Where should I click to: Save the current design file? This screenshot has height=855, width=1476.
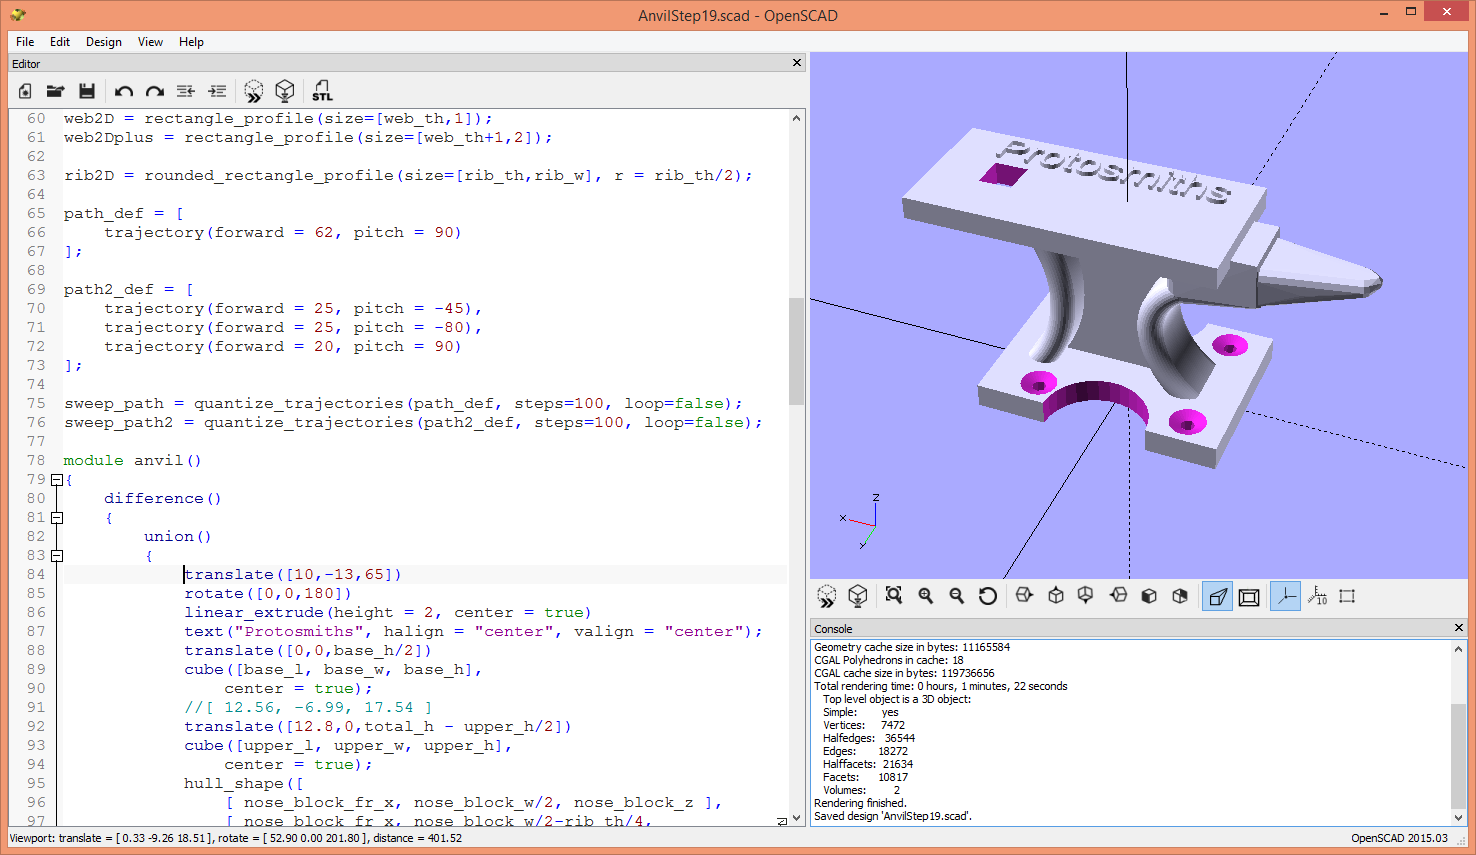pos(88,91)
